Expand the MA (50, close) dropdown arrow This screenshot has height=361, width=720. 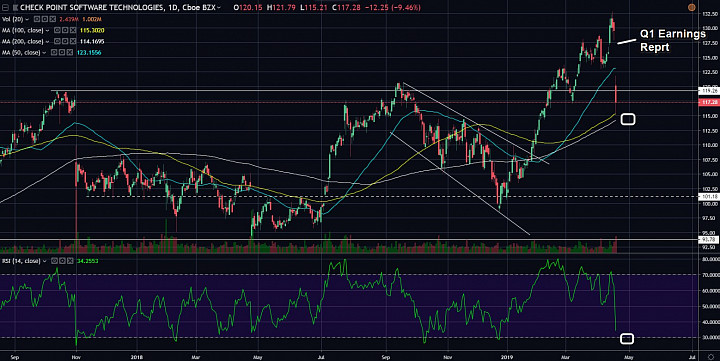coord(44,52)
